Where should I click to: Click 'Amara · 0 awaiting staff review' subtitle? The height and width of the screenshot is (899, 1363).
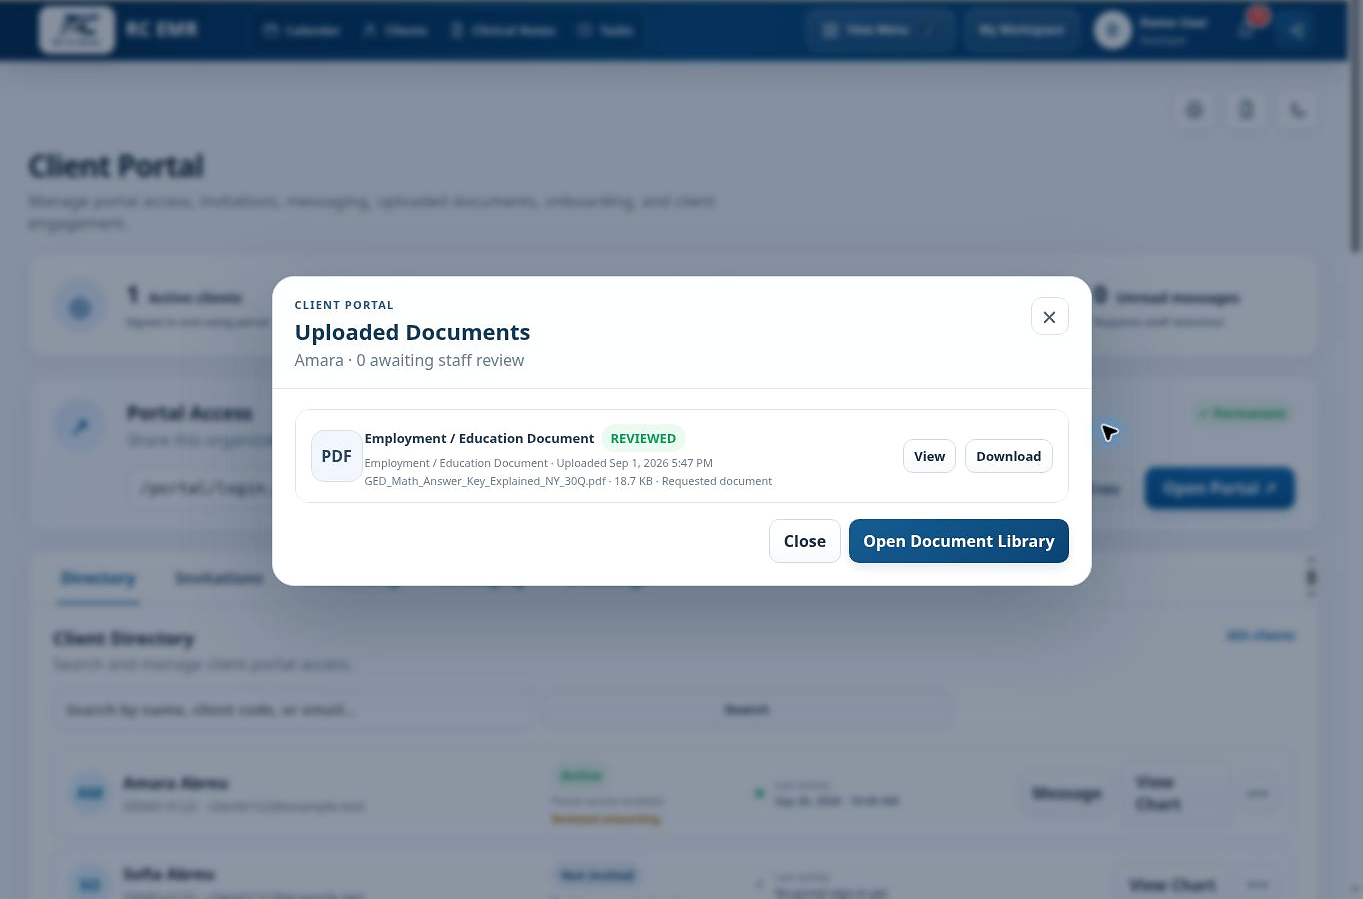click(409, 360)
